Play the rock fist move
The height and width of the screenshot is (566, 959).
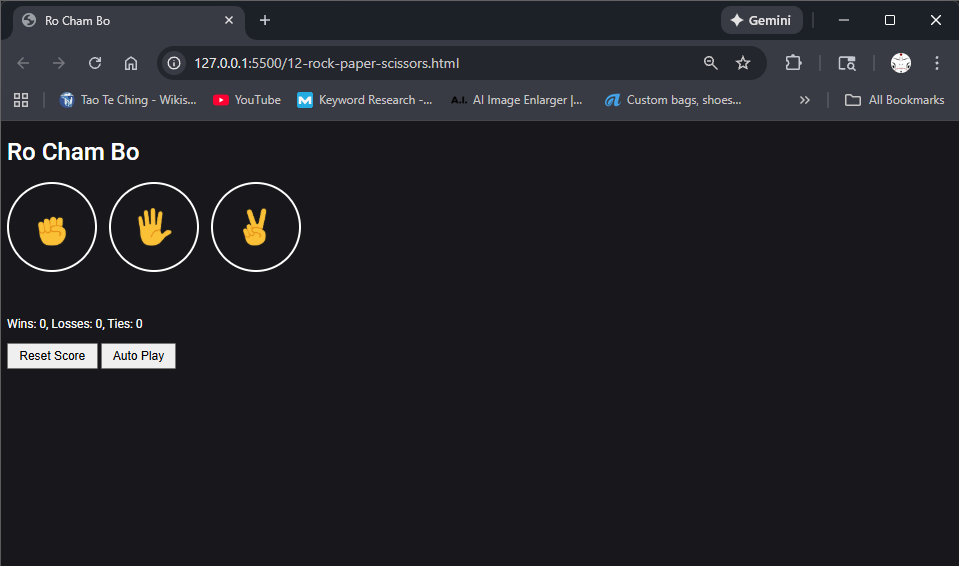[x=52, y=227]
